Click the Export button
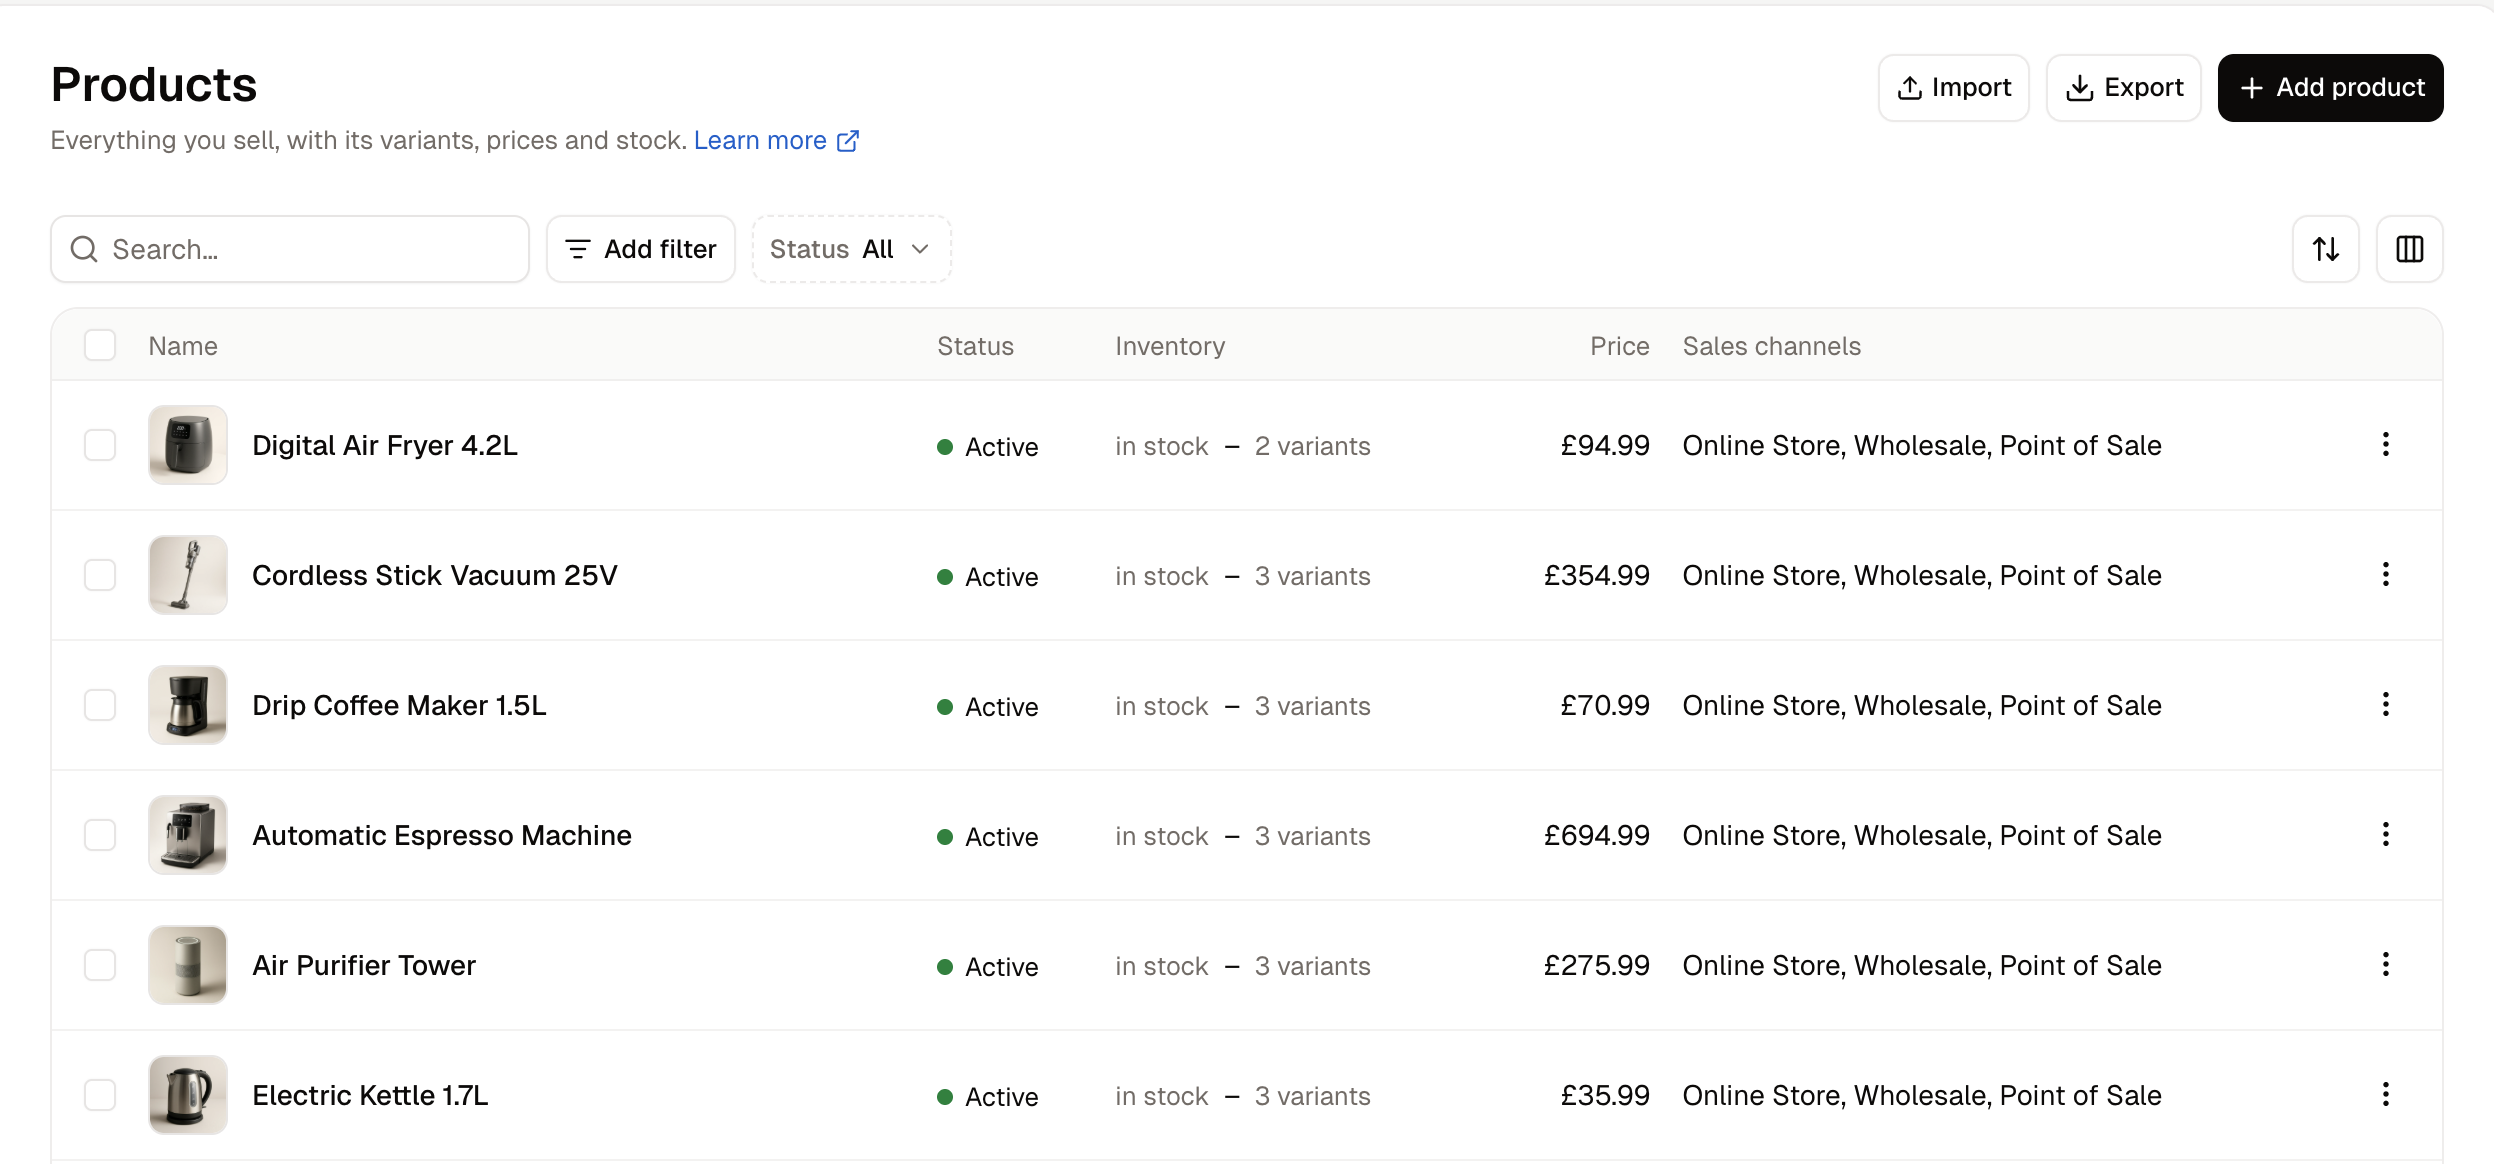The height and width of the screenshot is (1164, 2494). pyautogui.click(x=2123, y=88)
